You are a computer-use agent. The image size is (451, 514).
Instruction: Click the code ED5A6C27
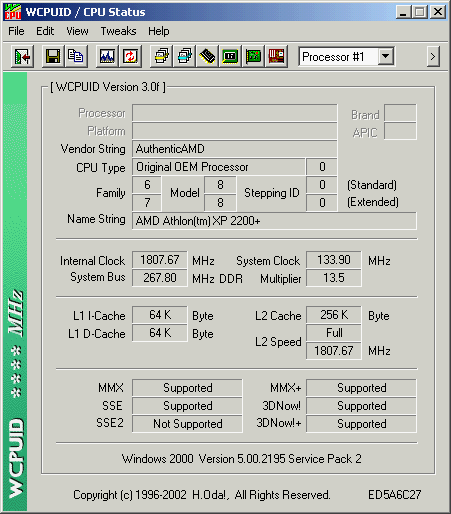pos(394,495)
